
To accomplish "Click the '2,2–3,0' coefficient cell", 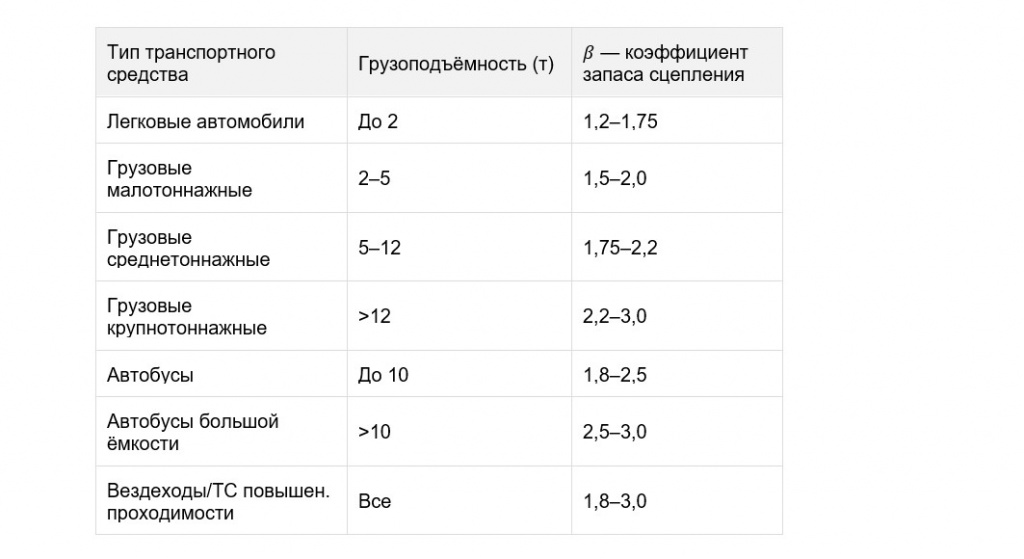I will 677,316.
